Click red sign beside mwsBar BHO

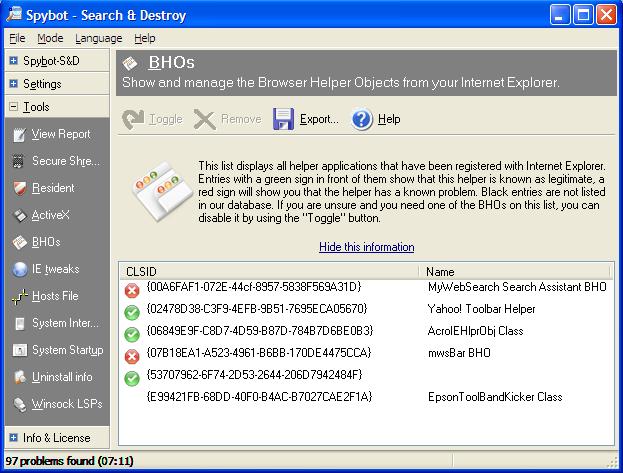pos(132,356)
